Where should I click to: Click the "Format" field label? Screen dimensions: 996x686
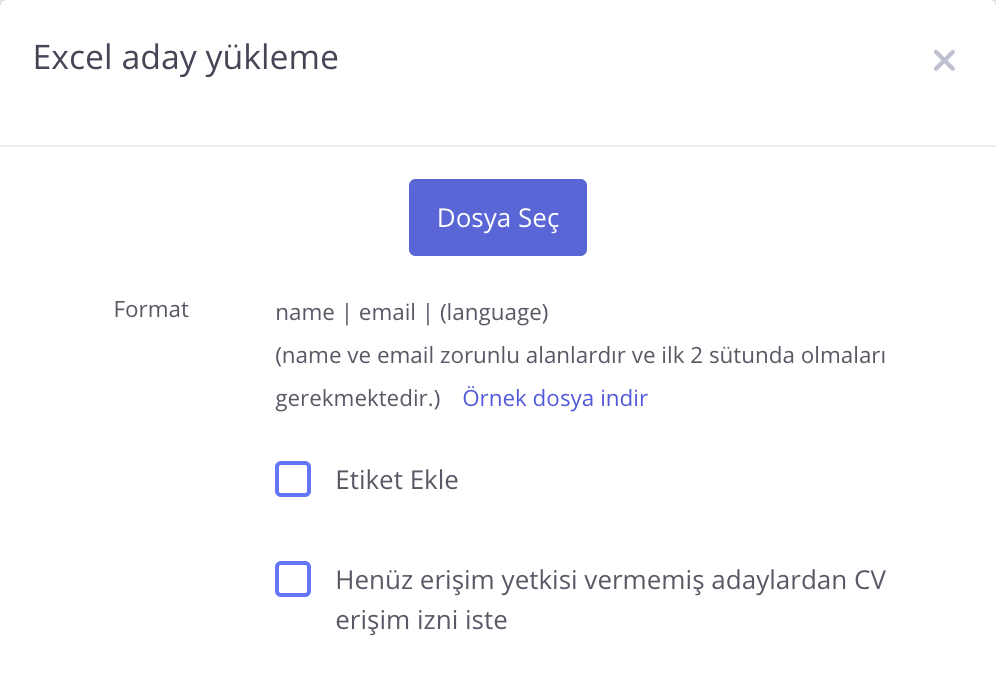click(x=151, y=309)
